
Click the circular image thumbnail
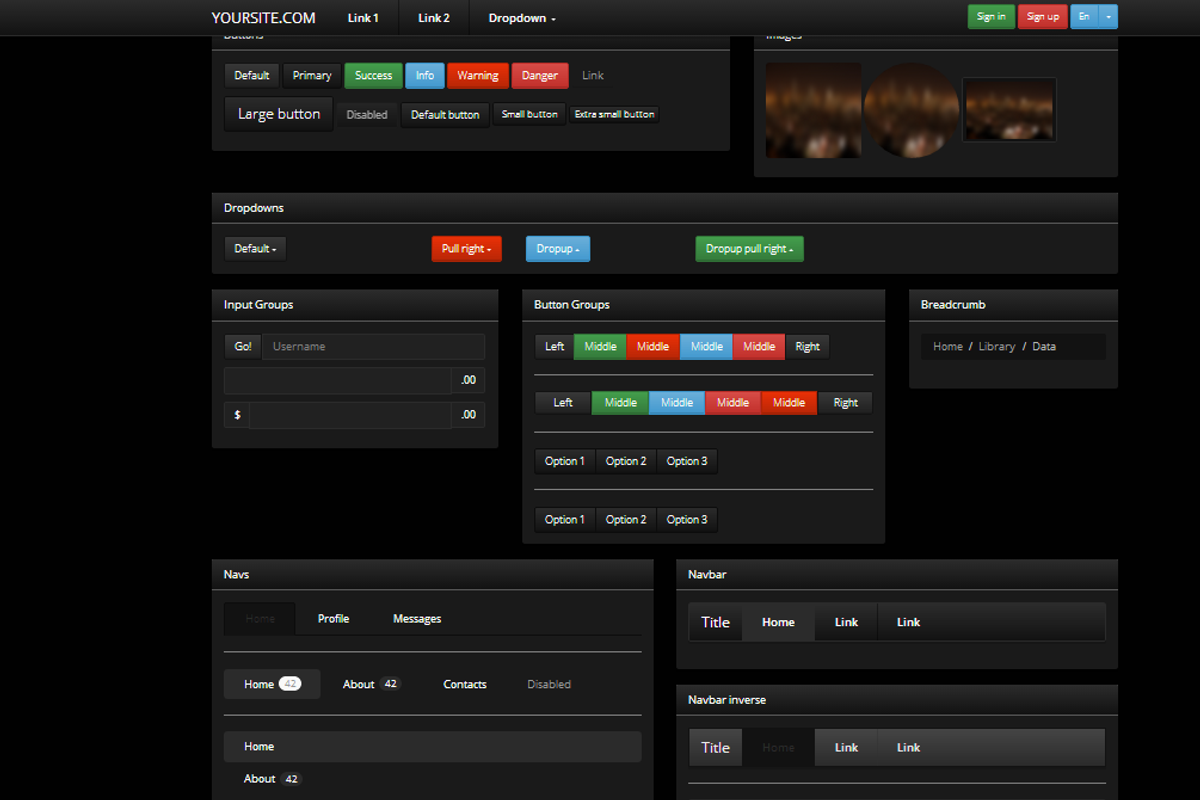(x=911, y=110)
